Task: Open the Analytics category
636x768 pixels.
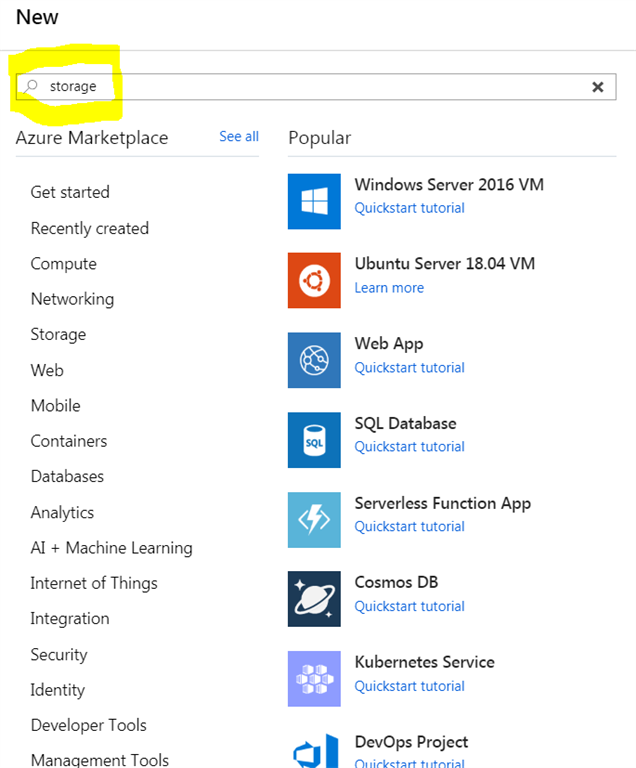Action: tap(62, 512)
